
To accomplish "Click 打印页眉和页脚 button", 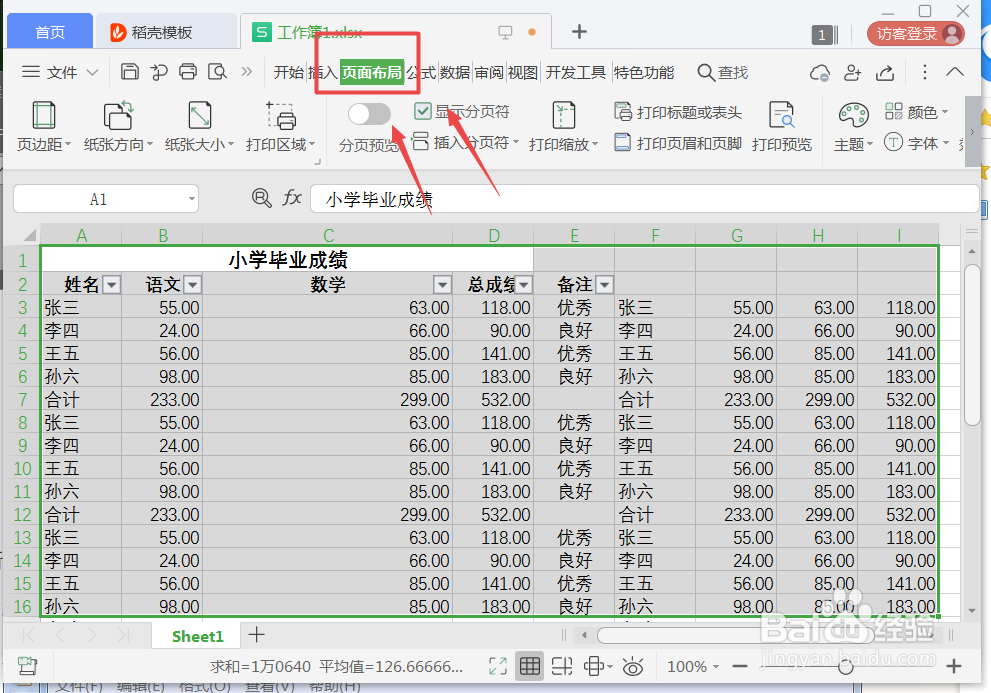I will click(x=678, y=144).
